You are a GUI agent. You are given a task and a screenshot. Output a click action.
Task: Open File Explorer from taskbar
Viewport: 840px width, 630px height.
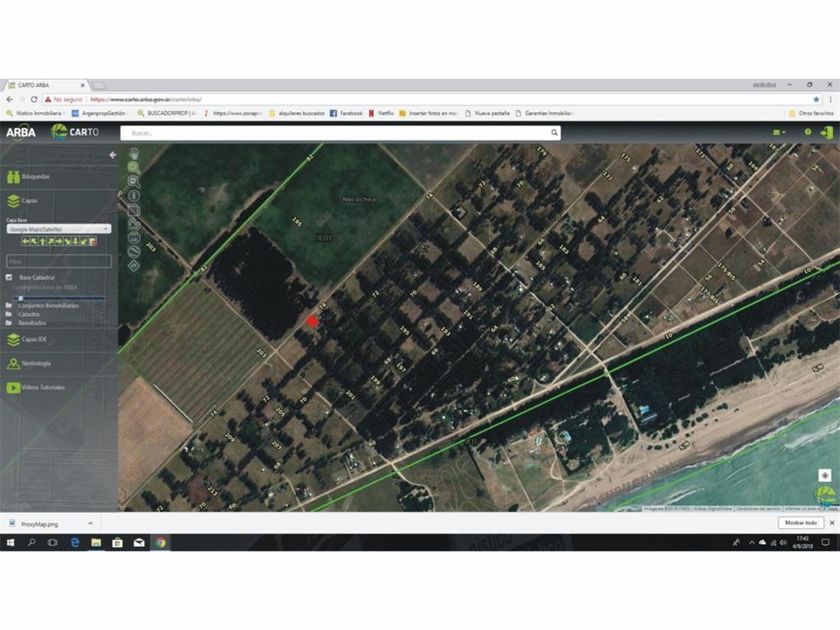pyautogui.click(x=96, y=543)
